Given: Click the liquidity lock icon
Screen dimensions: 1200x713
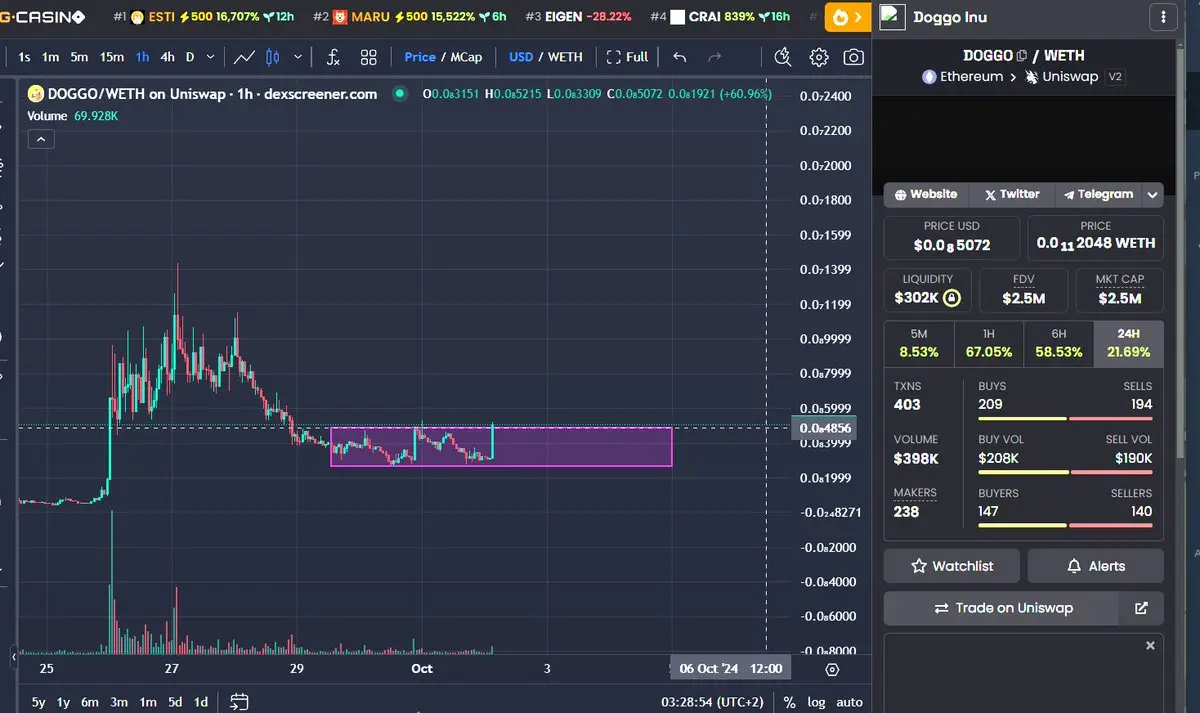Looking at the screenshot, I should click(x=952, y=297).
